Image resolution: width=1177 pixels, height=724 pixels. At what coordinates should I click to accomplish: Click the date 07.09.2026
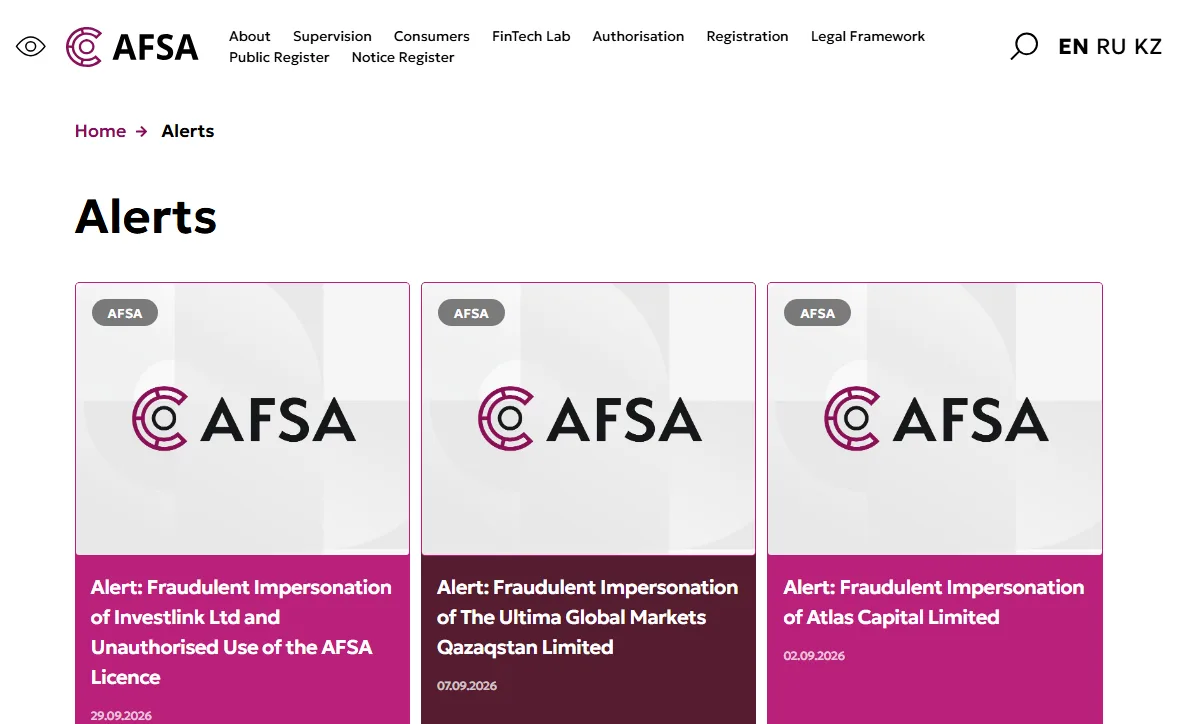[x=467, y=686]
